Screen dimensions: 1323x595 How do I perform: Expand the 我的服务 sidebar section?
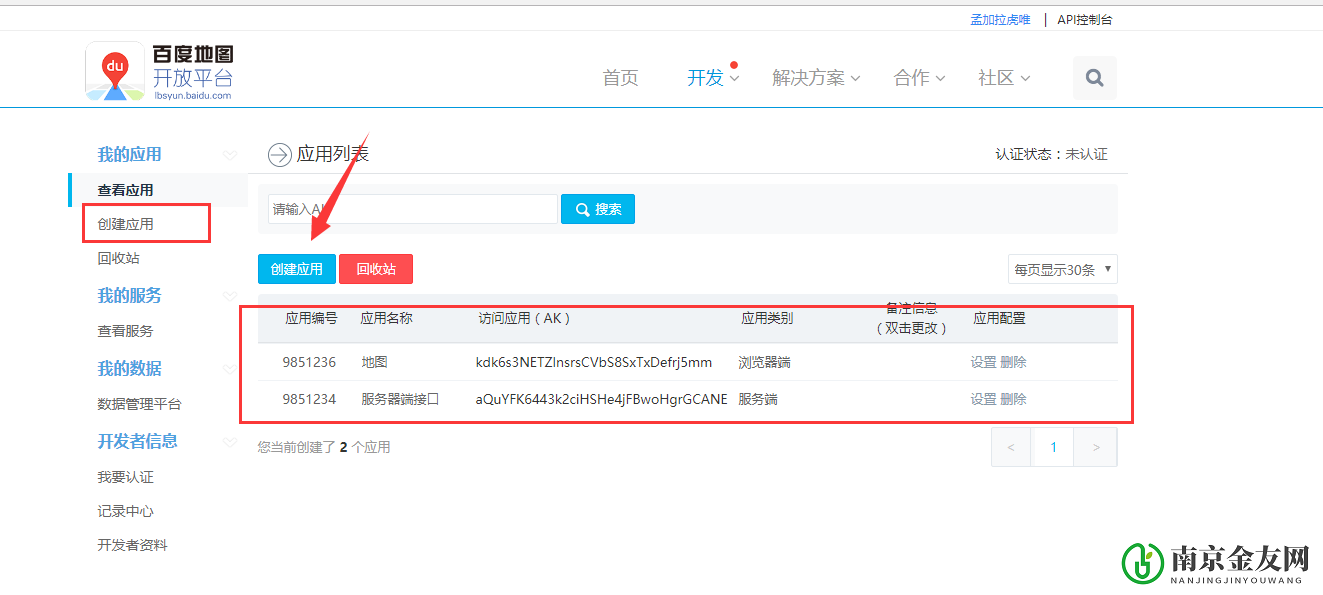coord(229,296)
